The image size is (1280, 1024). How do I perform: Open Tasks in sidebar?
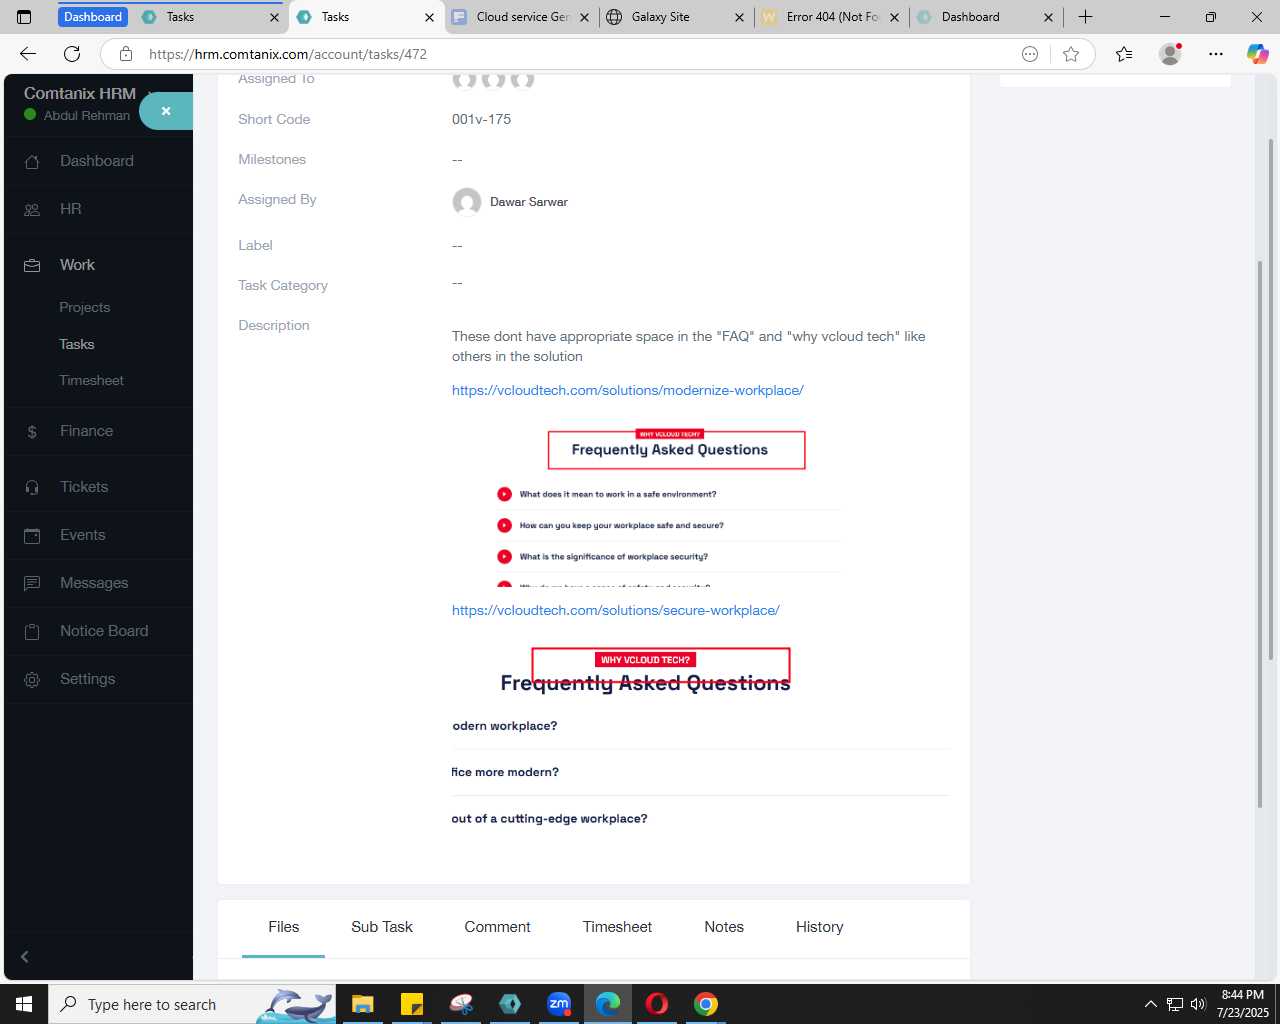click(x=76, y=344)
